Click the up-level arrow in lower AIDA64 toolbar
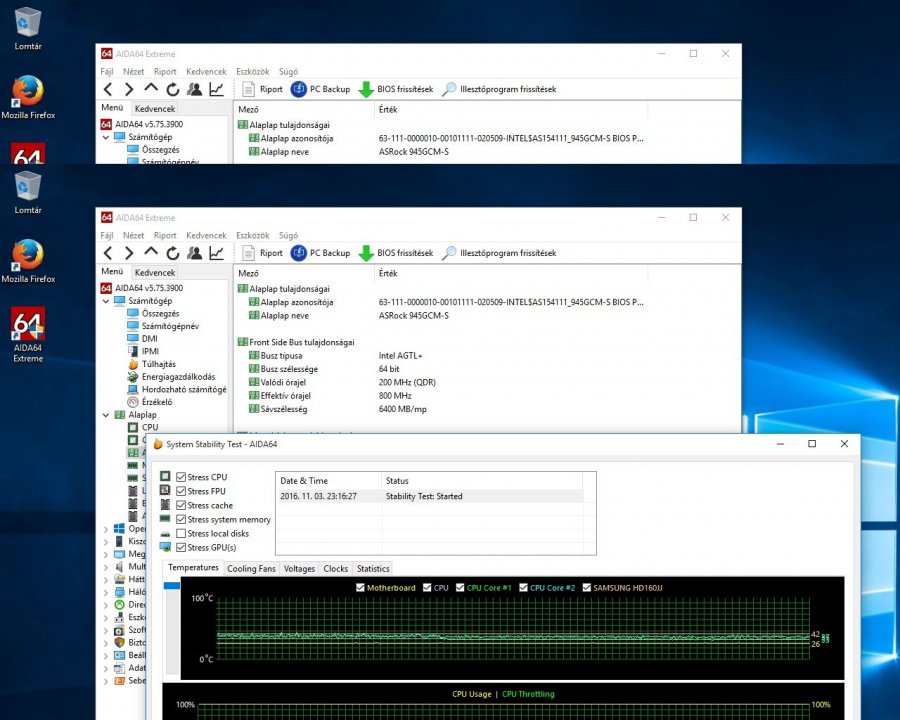 click(x=151, y=252)
